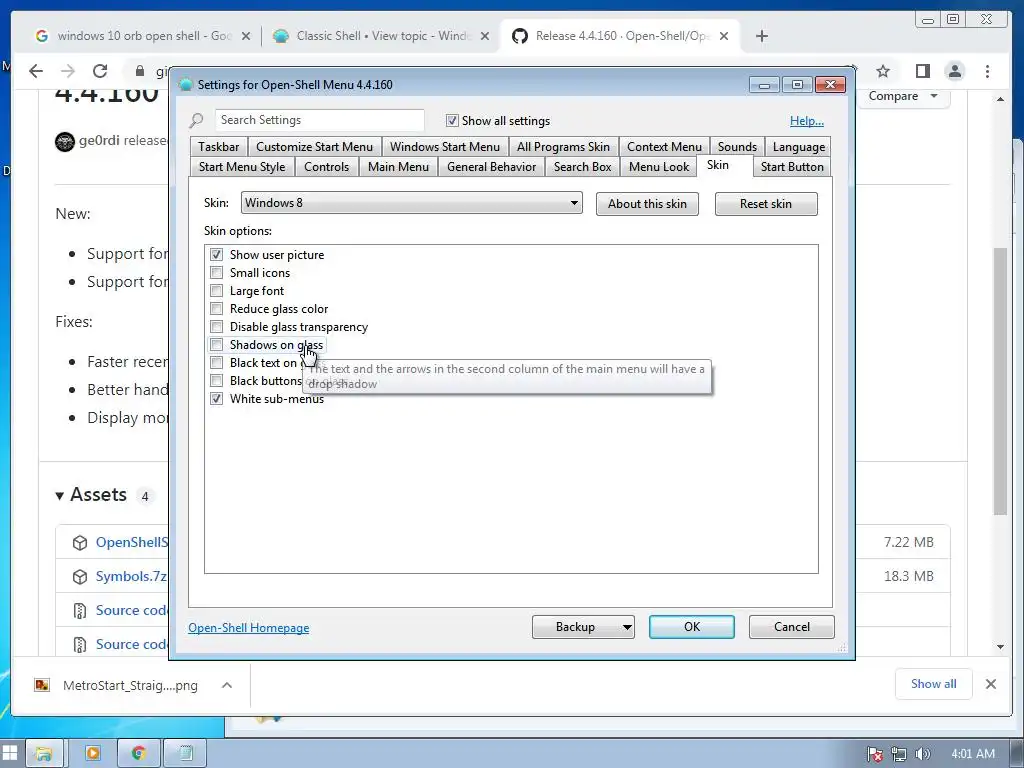The image size is (1024, 768).
Task: Toggle the Show all settings checkbox
Action: click(452, 120)
